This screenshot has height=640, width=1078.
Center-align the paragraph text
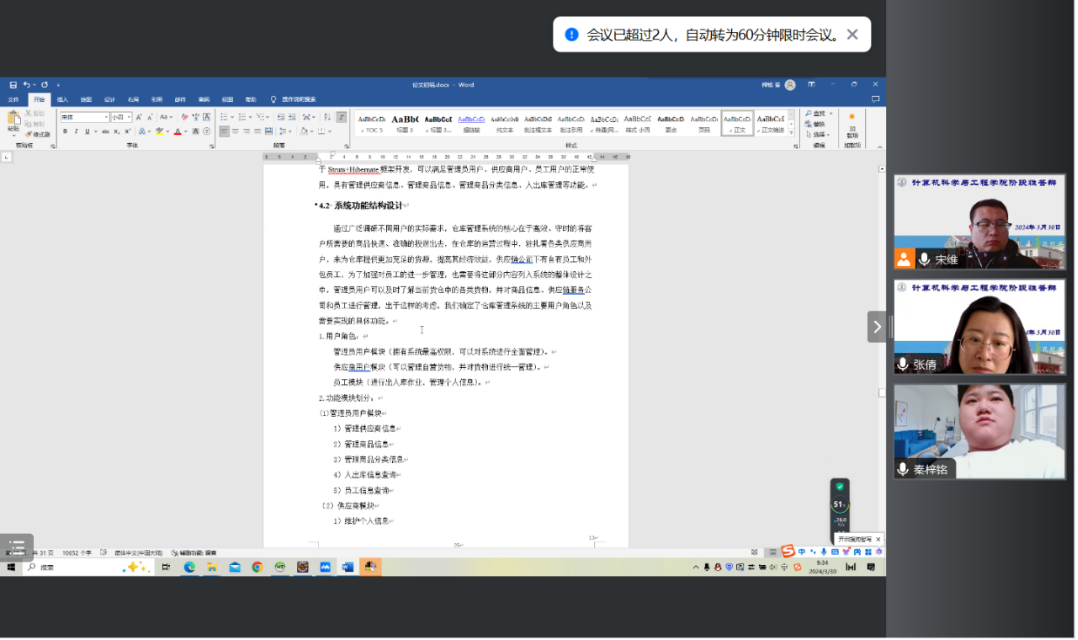(x=237, y=131)
